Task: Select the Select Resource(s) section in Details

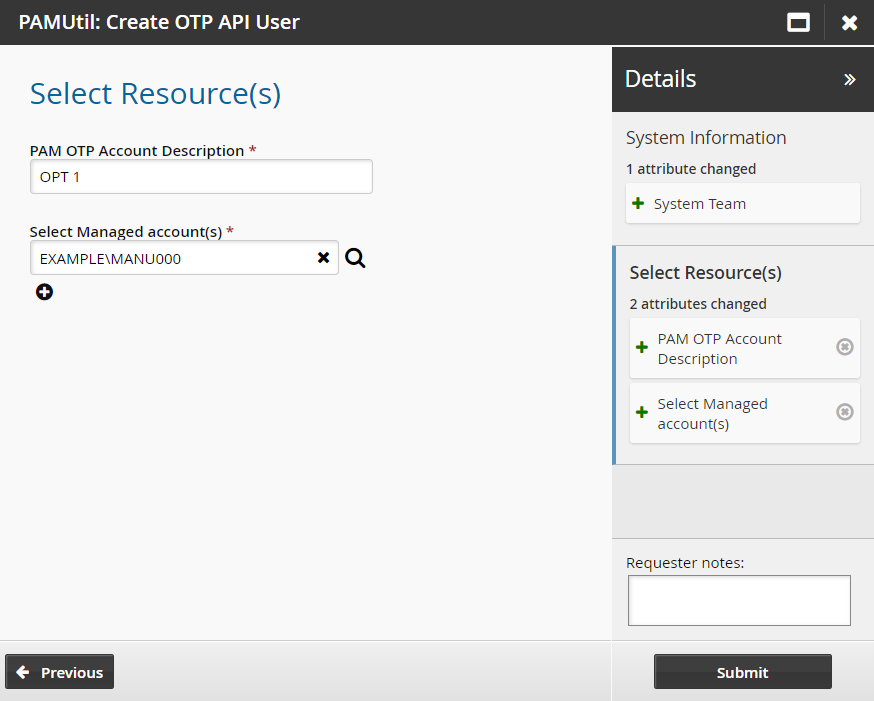Action: (x=705, y=273)
